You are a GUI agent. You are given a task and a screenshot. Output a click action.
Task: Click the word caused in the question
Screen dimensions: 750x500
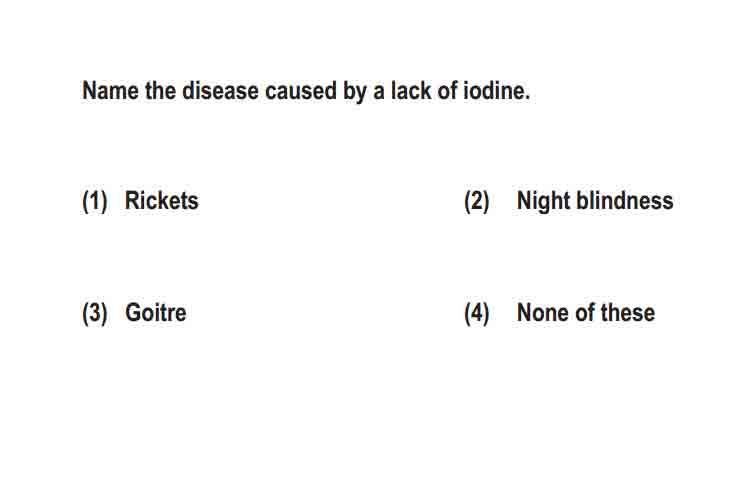coord(300,90)
